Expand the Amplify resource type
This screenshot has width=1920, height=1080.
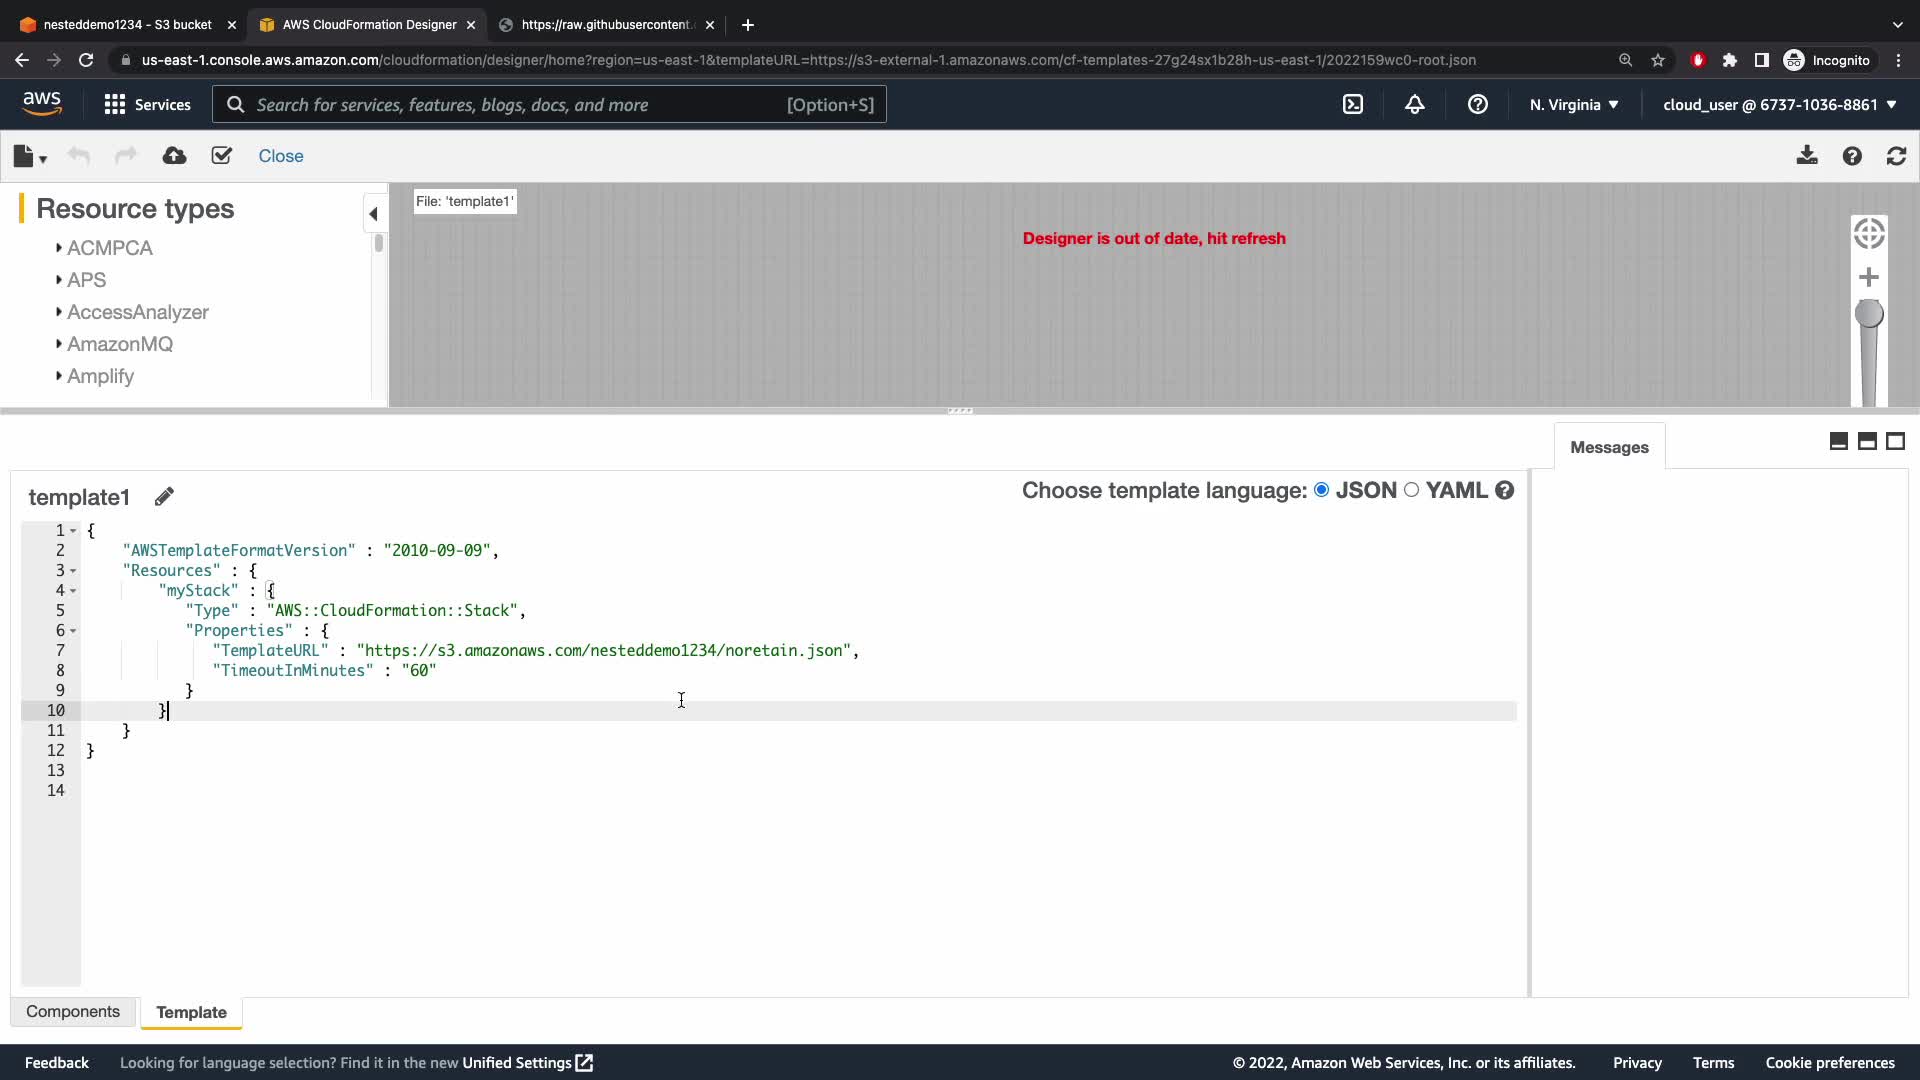click(100, 376)
